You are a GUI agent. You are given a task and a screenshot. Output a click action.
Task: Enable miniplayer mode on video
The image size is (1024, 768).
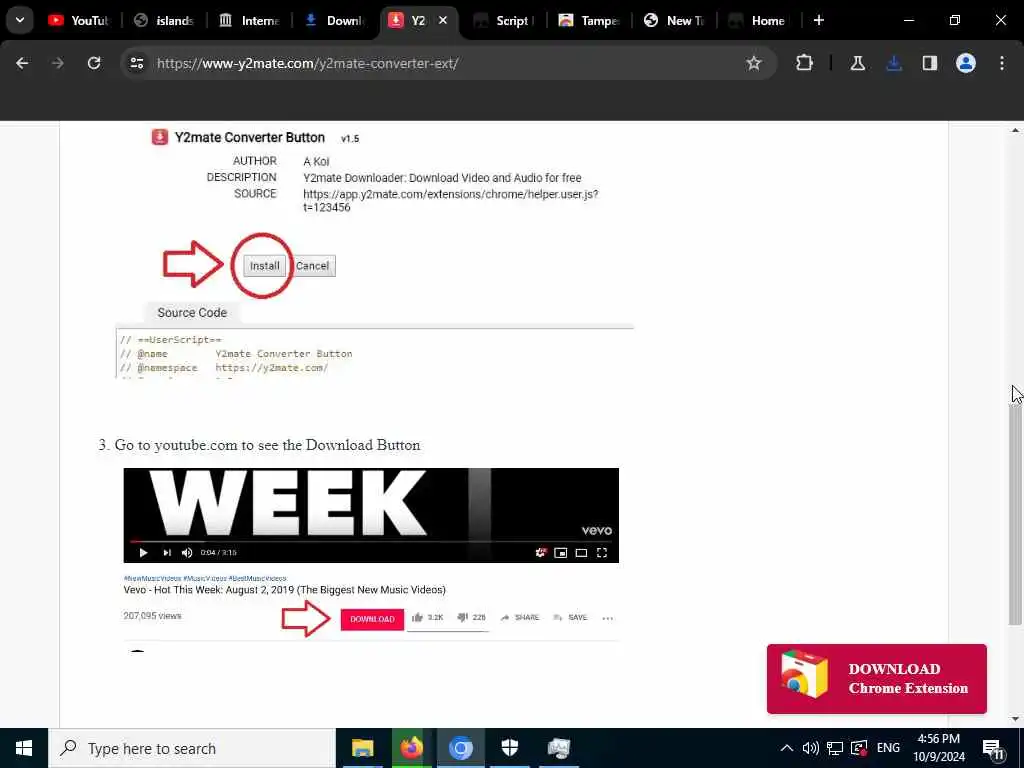[x=560, y=552]
